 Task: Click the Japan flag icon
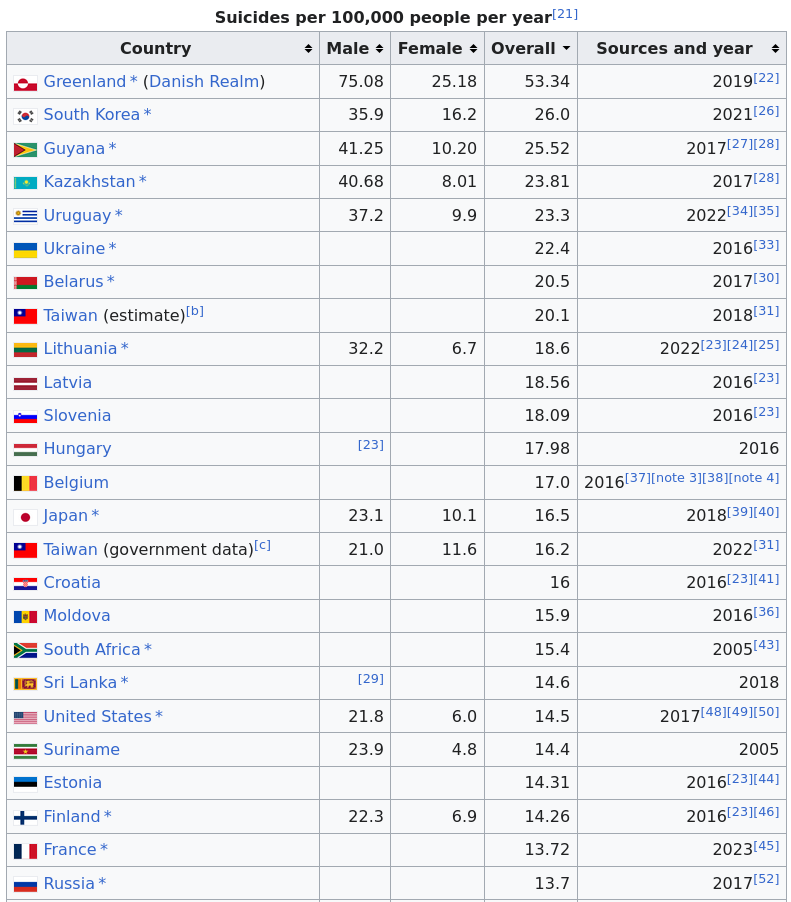pos(25,517)
